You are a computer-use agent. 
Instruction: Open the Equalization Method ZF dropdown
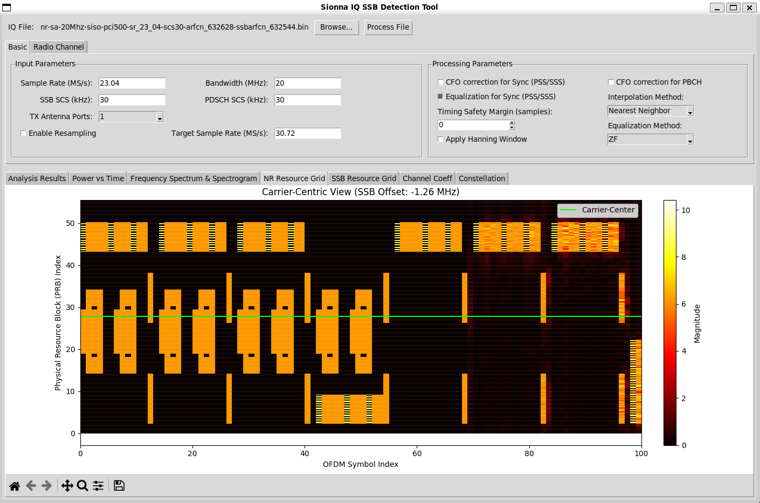coord(650,140)
